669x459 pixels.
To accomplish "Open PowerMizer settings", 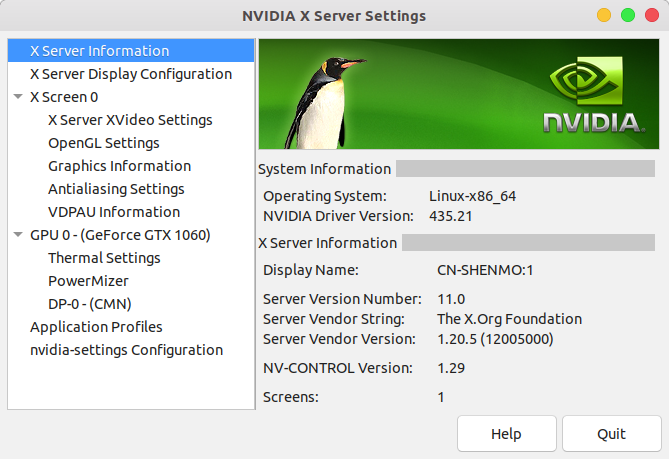I will tap(131, 281).
